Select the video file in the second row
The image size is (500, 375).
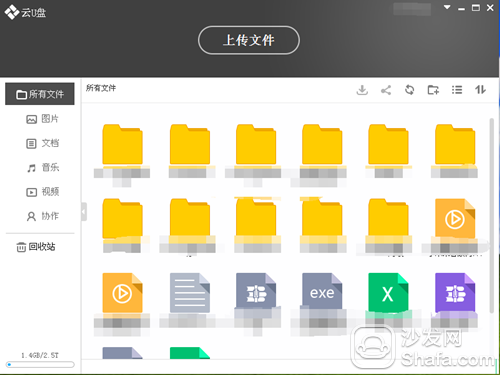pyautogui.click(x=455, y=219)
